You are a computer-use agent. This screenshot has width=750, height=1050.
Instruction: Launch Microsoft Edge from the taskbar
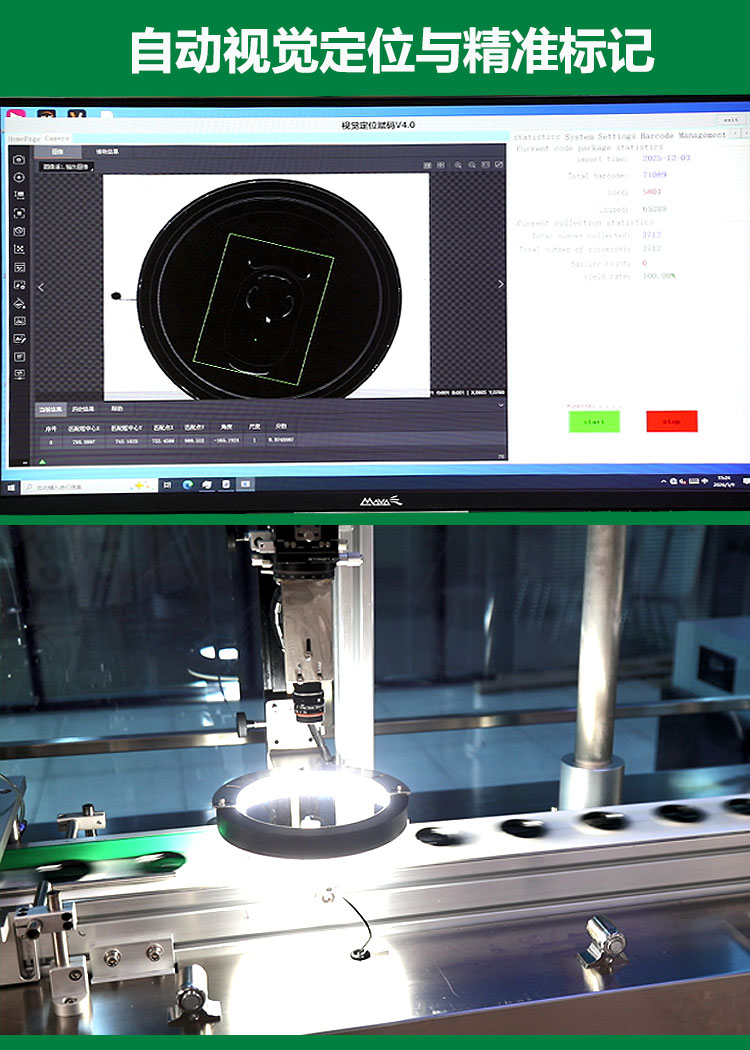[x=188, y=485]
